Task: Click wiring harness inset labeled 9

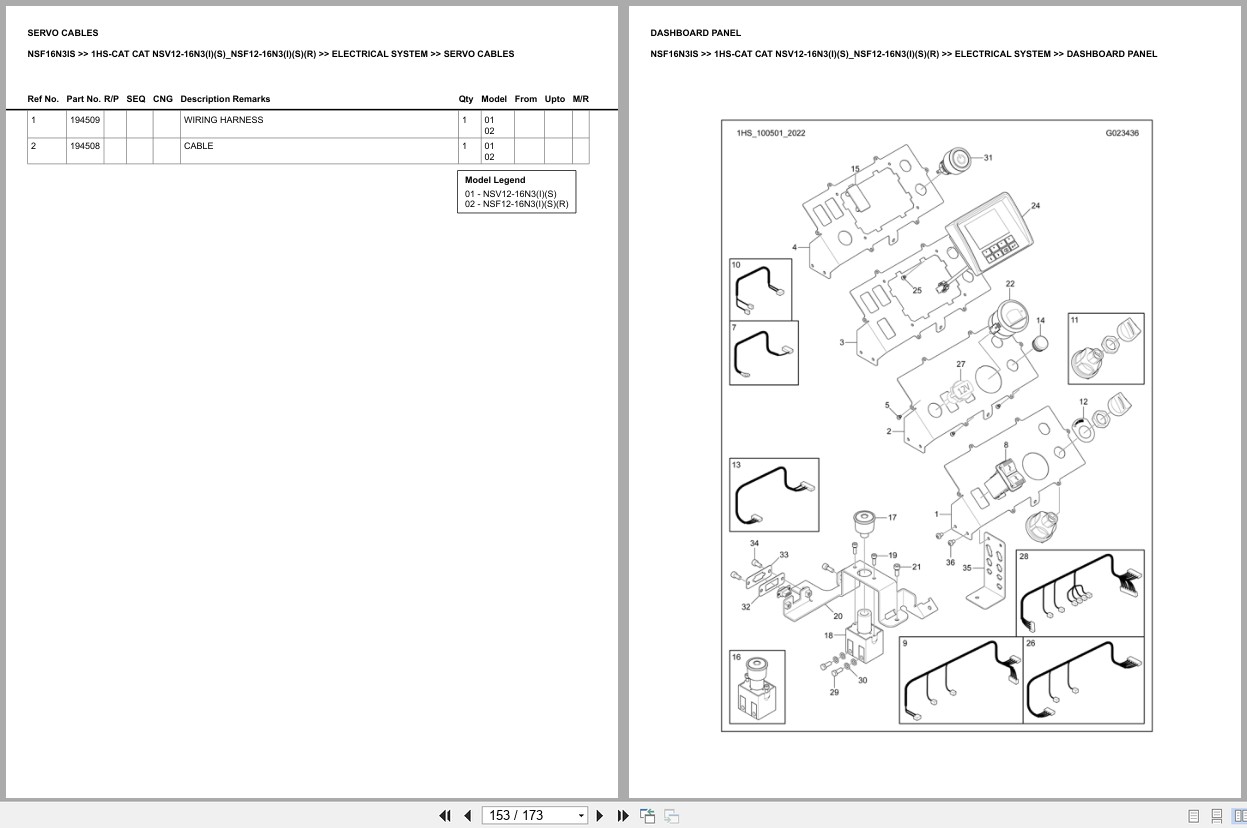Action: tap(961, 680)
